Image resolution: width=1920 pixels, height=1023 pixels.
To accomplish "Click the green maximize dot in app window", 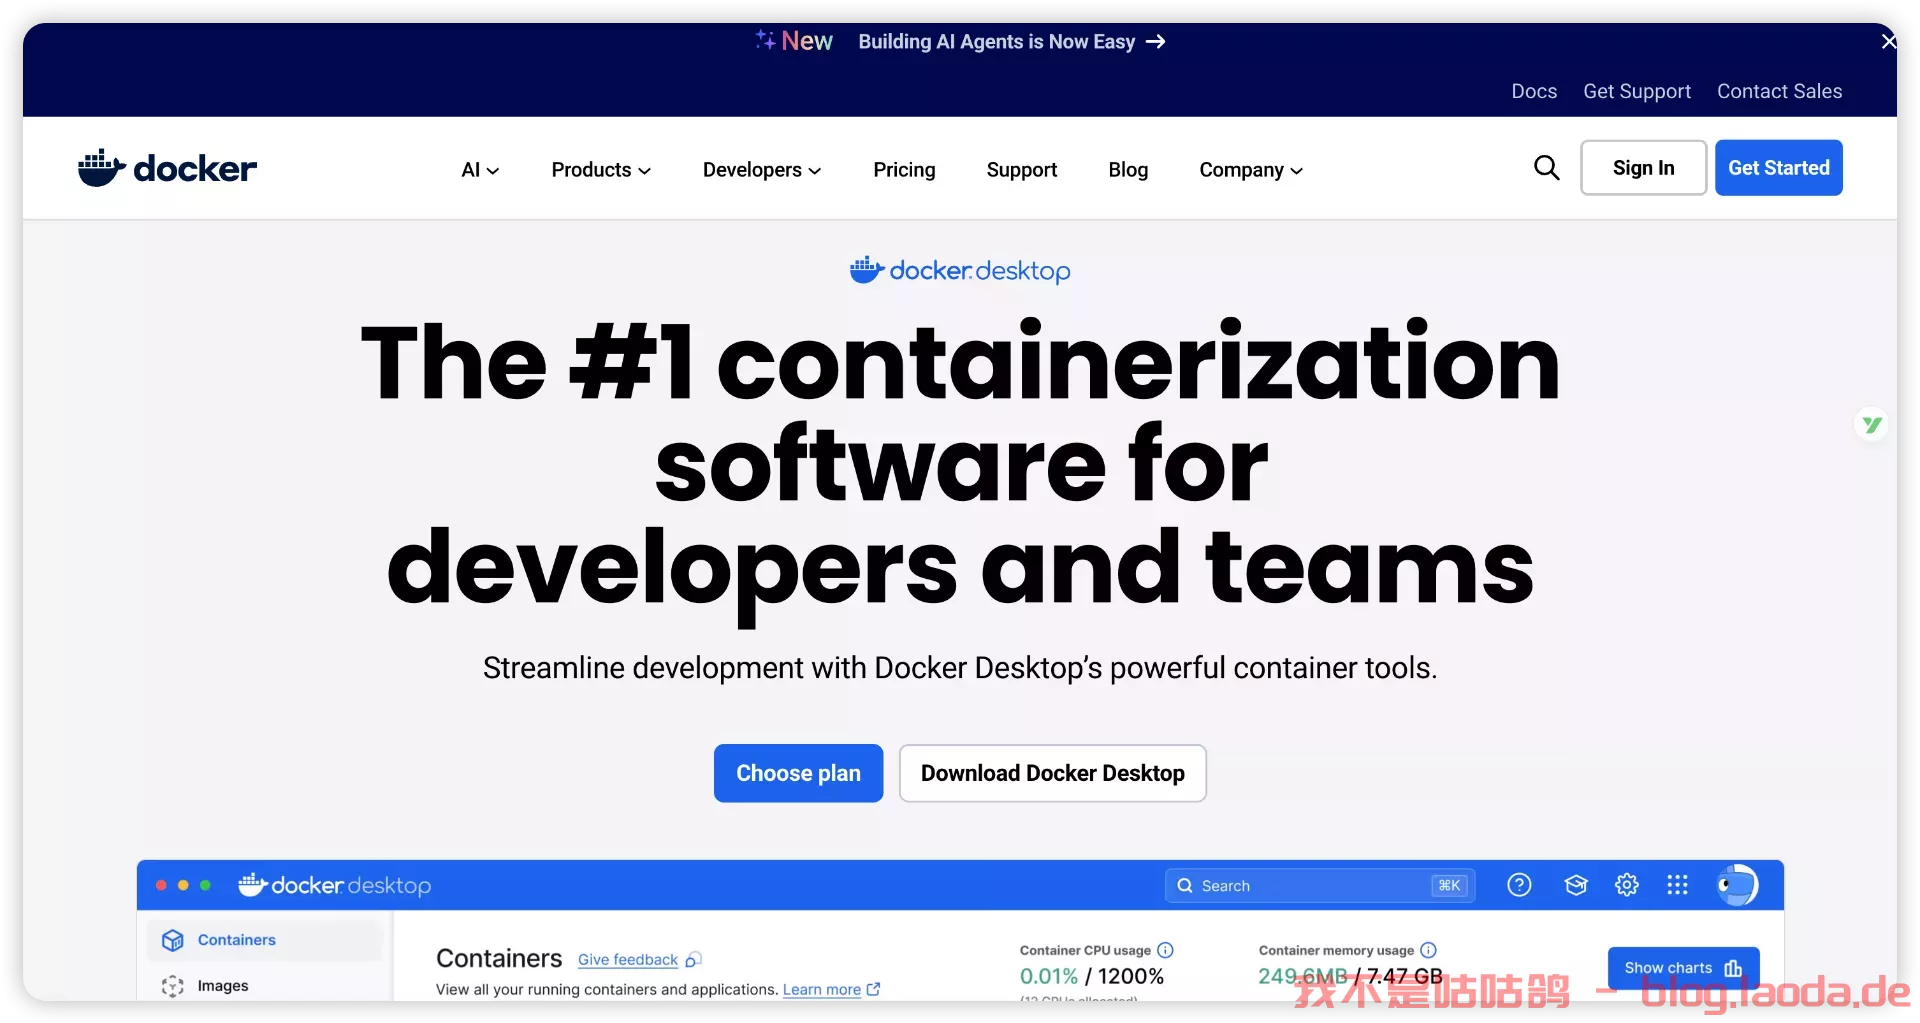I will point(205,885).
